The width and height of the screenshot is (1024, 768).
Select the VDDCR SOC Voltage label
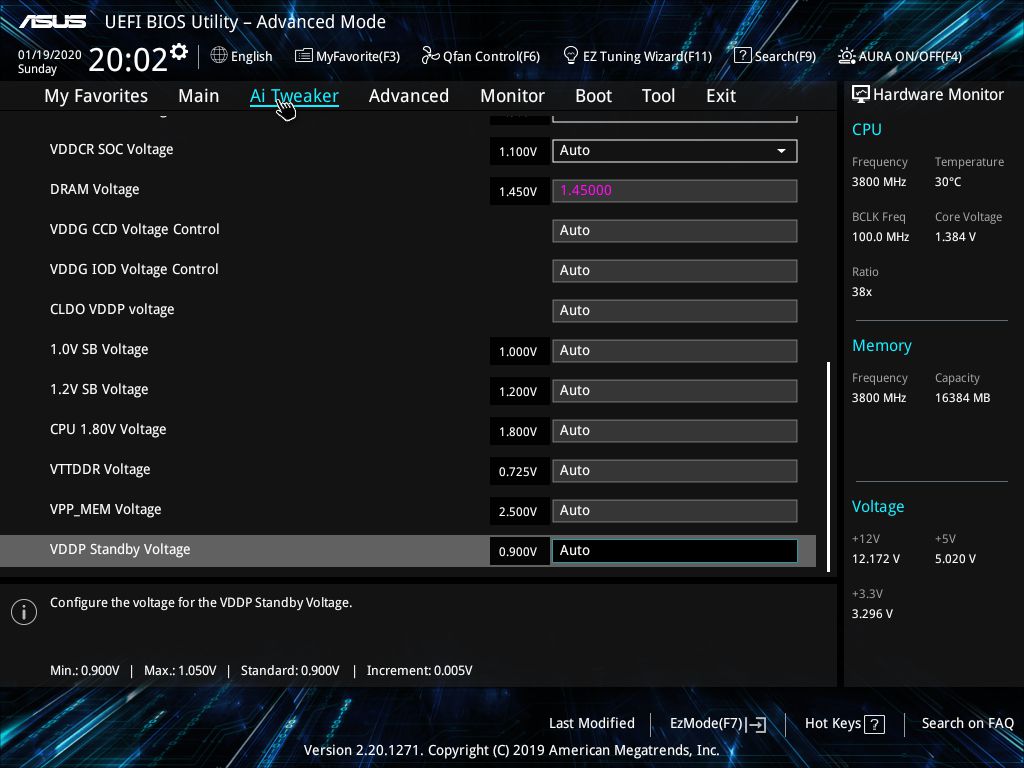pyautogui.click(x=112, y=150)
